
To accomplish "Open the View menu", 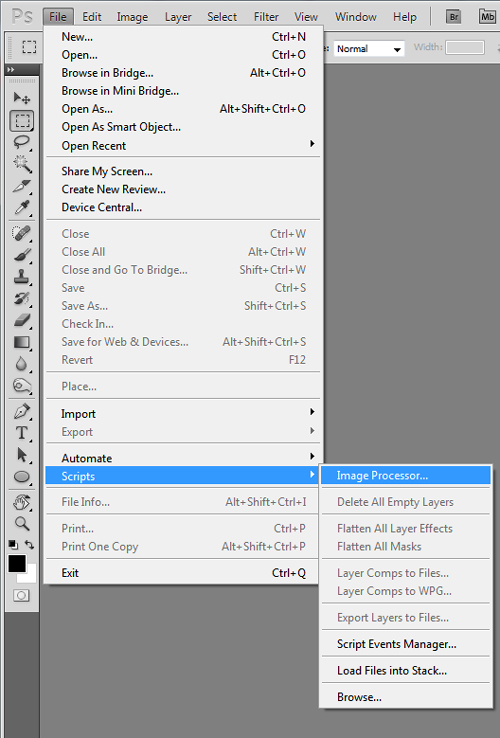I will click(306, 17).
